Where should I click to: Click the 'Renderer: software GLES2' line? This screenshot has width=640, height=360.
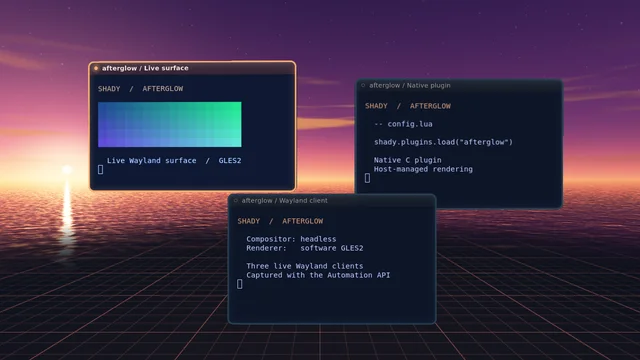pos(304,248)
